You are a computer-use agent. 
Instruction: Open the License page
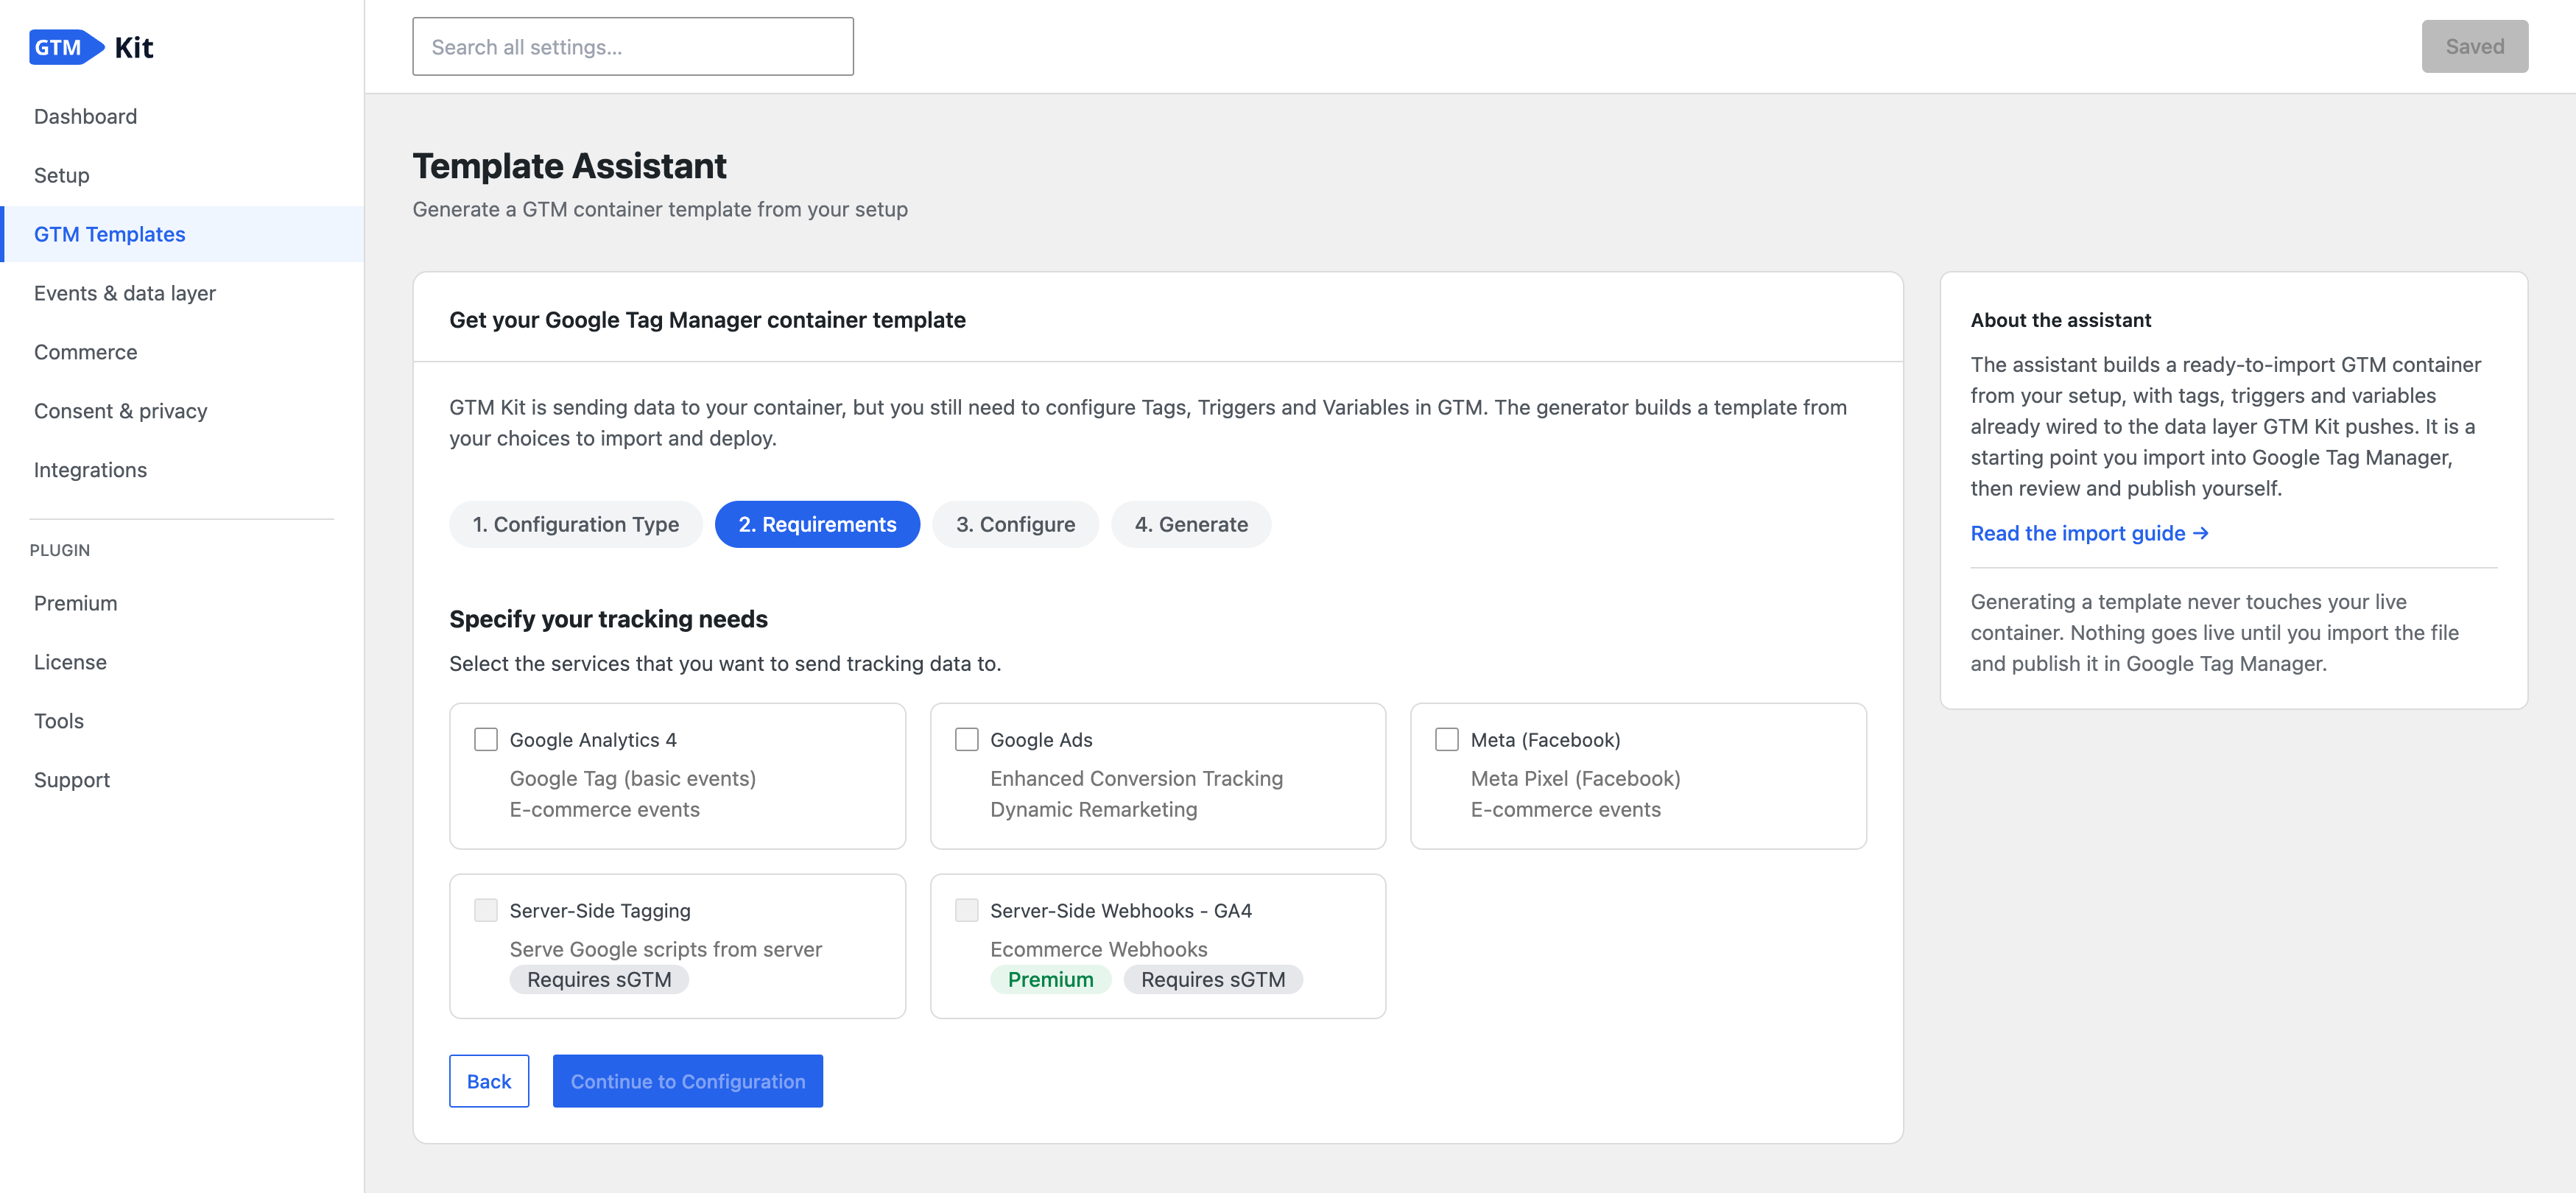point(70,662)
